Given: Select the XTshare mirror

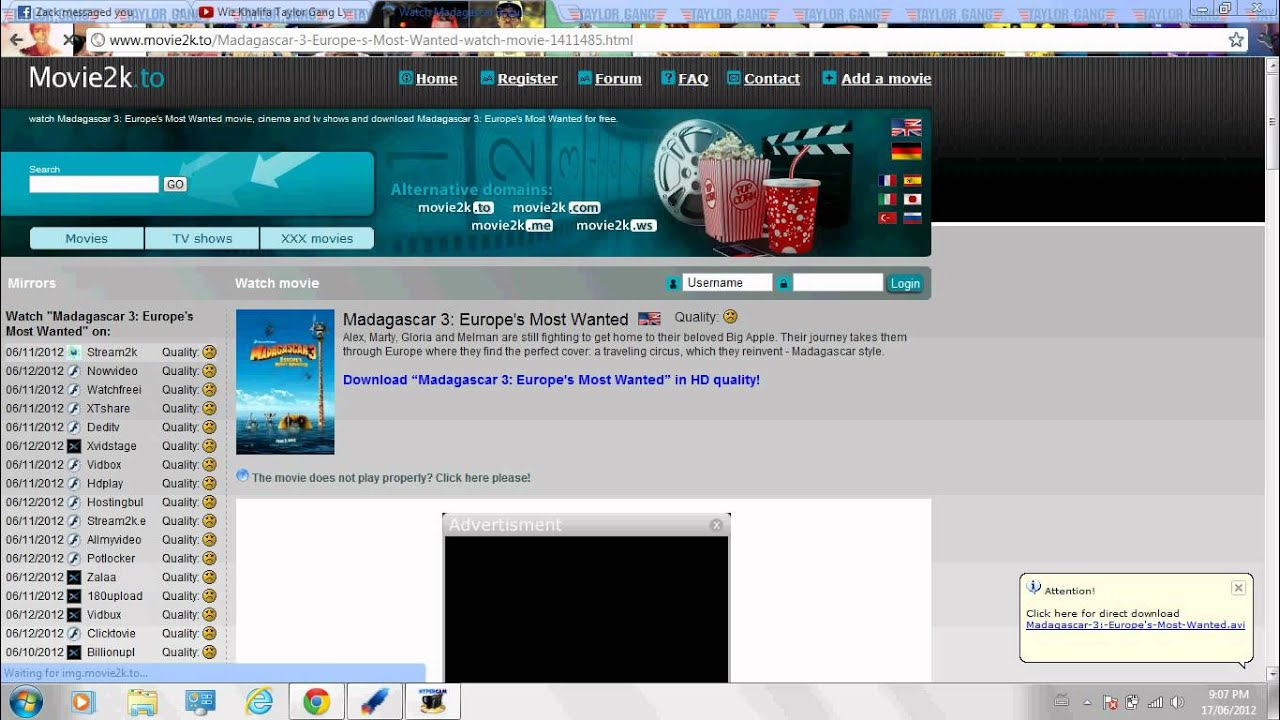Looking at the screenshot, I should pyautogui.click(x=108, y=409).
